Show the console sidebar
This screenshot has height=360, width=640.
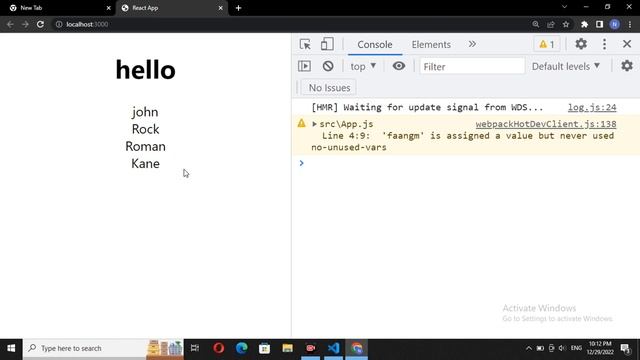click(x=304, y=66)
